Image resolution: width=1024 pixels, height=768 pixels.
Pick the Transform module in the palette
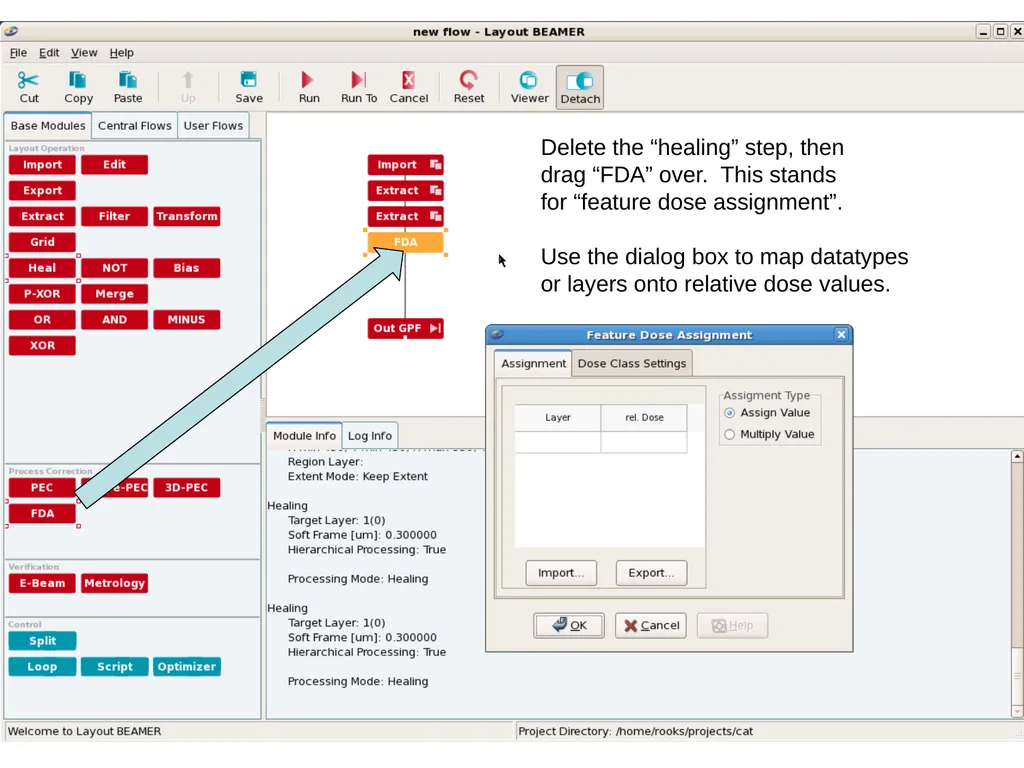click(x=187, y=216)
